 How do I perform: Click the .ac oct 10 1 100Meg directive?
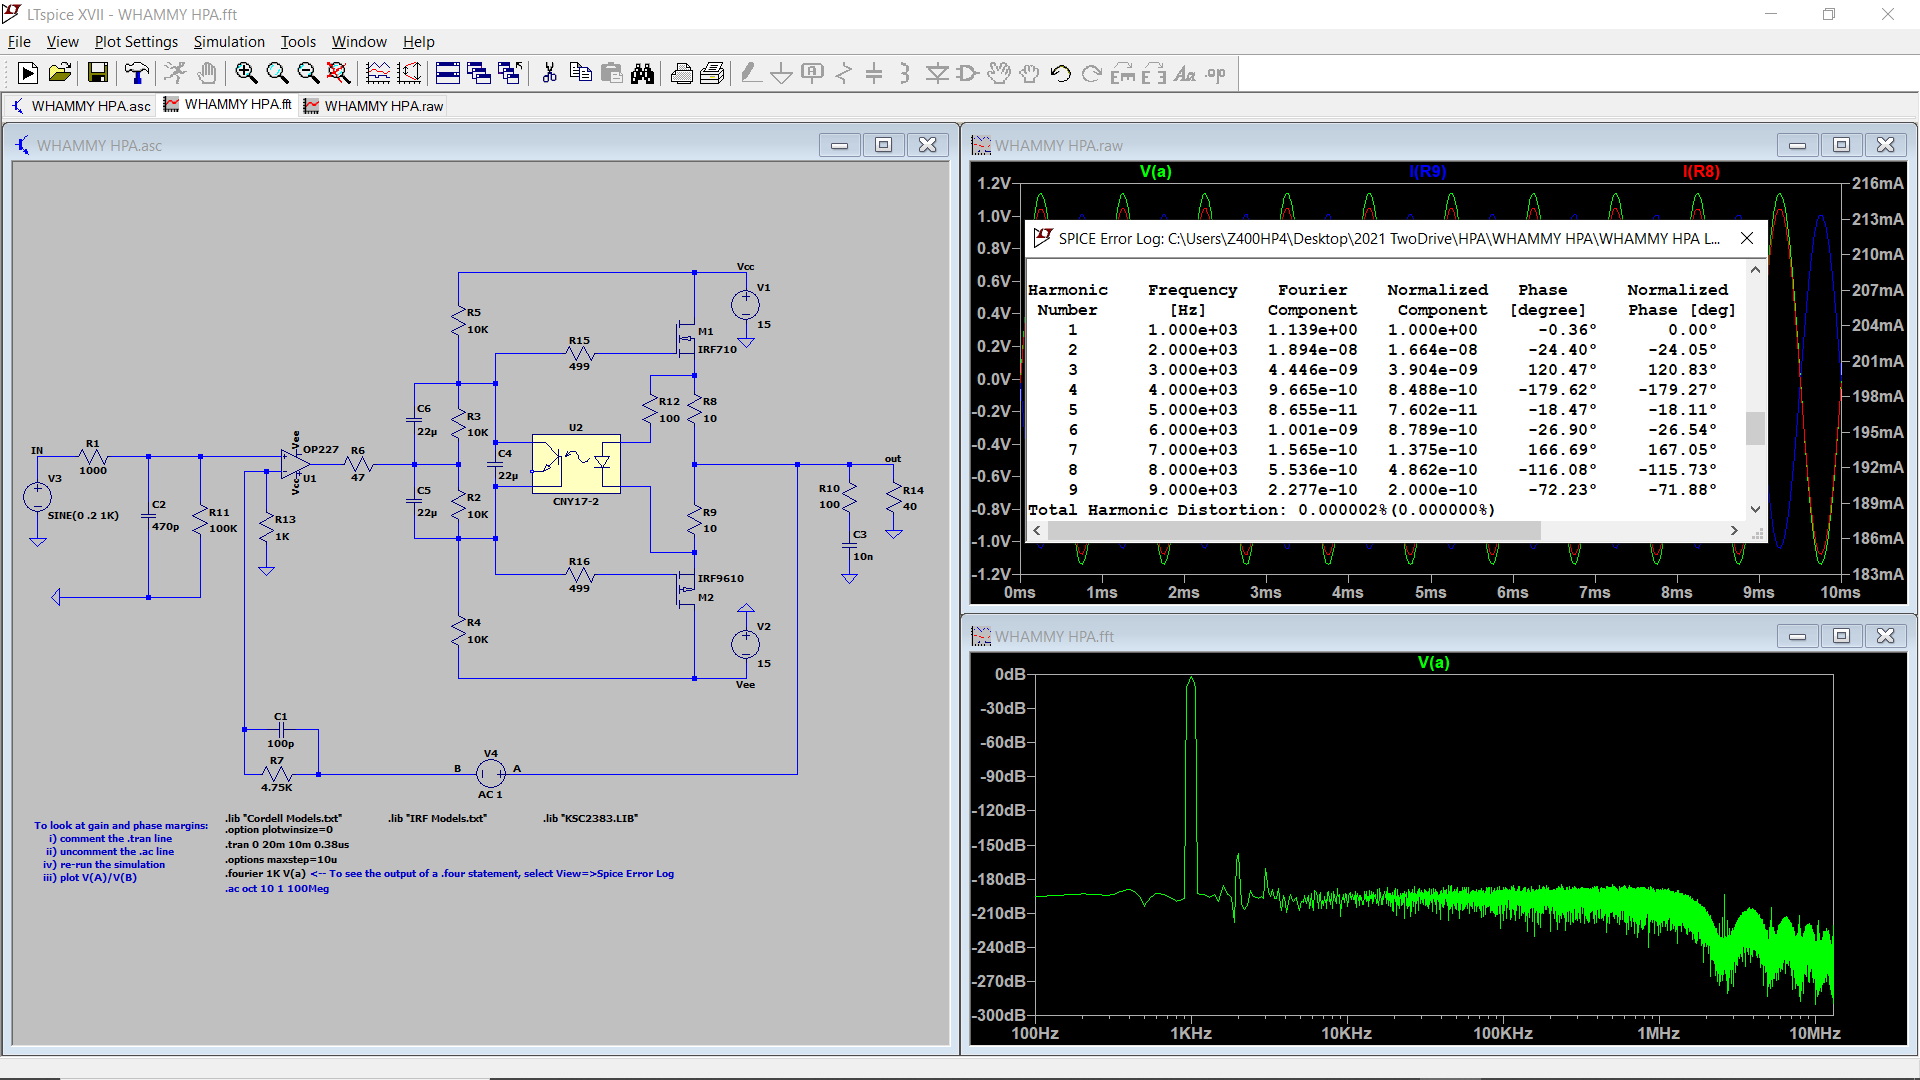click(x=277, y=889)
